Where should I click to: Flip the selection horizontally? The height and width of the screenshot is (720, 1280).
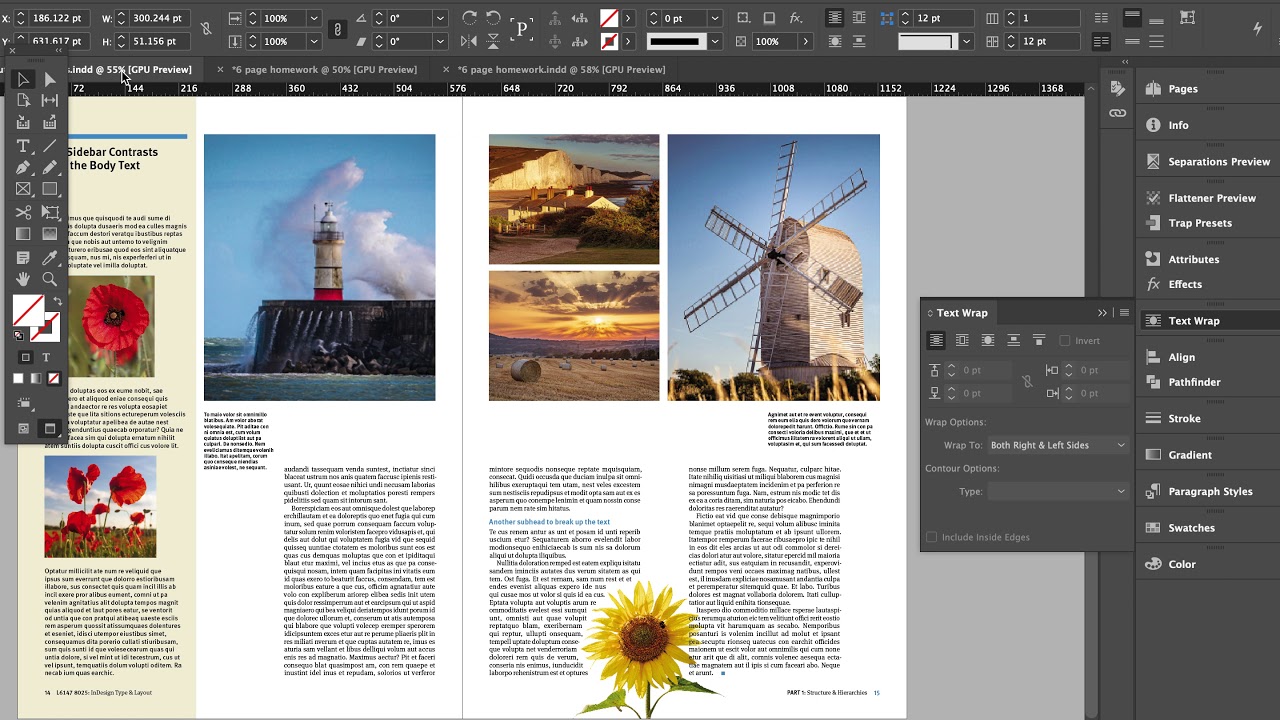[470, 41]
